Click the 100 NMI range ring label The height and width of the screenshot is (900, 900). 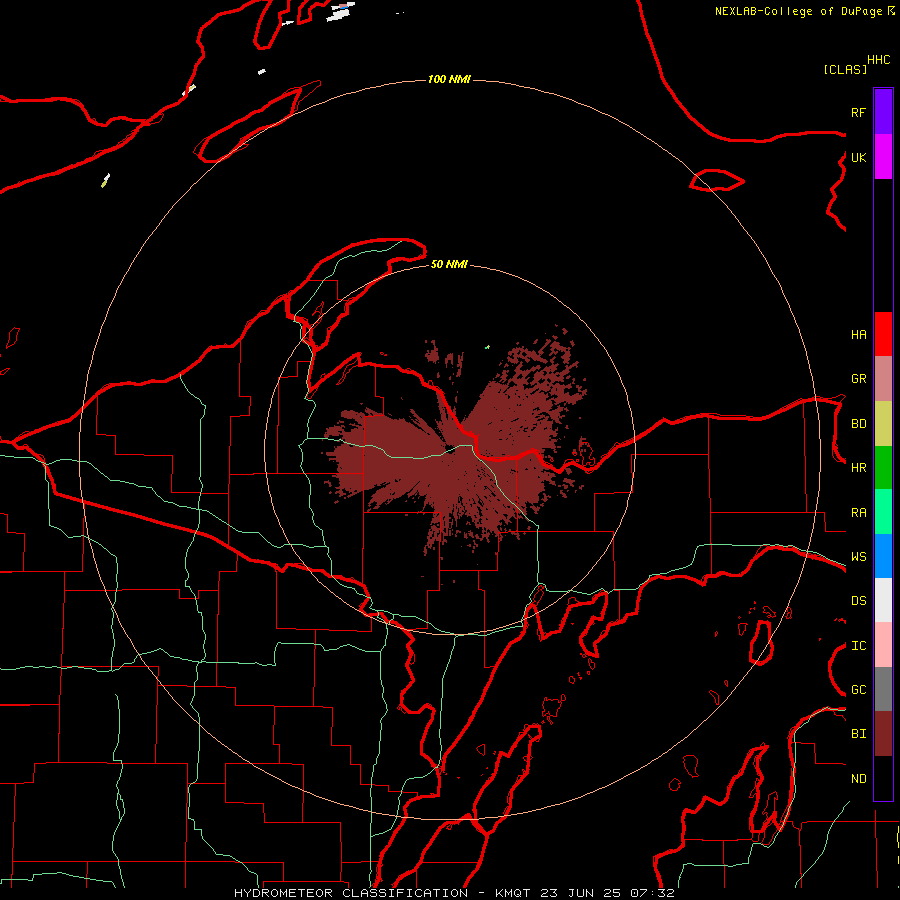[449, 79]
